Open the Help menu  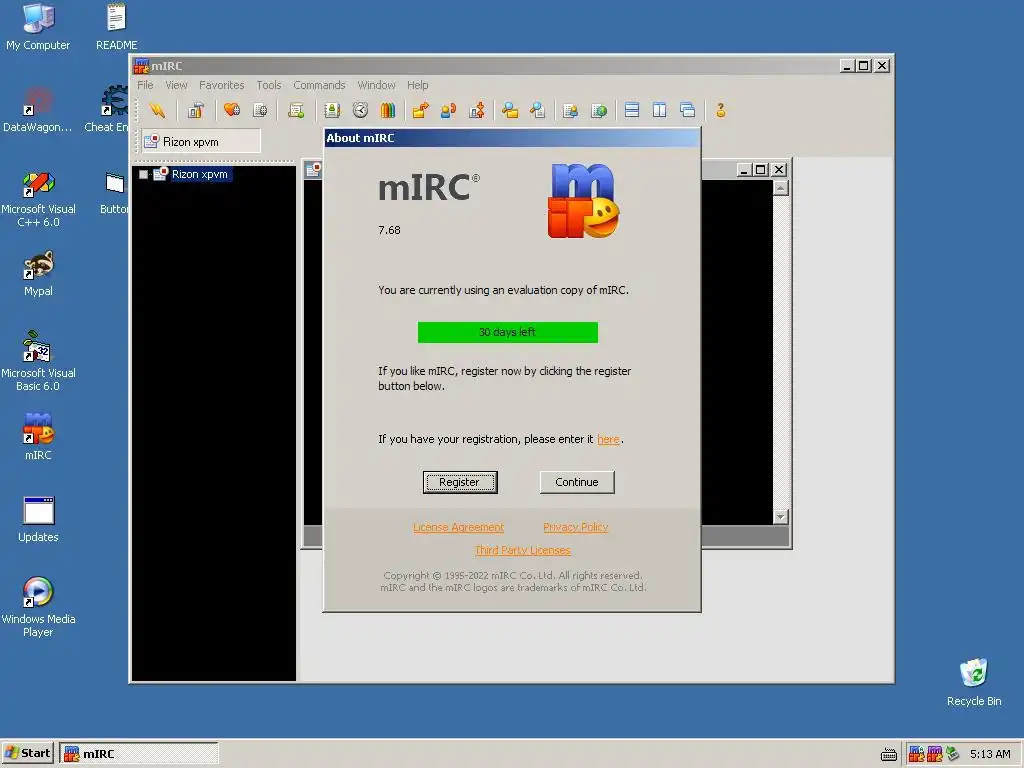tap(417, 85)
